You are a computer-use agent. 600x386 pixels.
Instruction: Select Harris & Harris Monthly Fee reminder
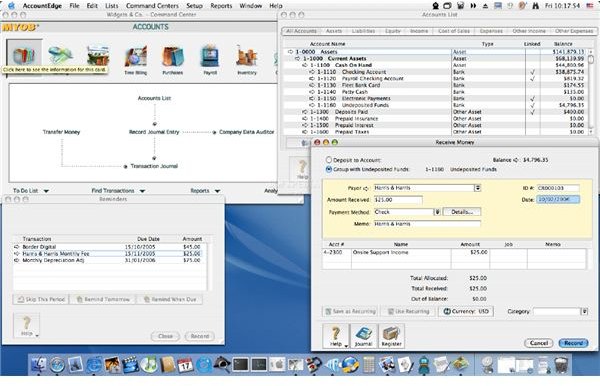(x=110, y=254)
